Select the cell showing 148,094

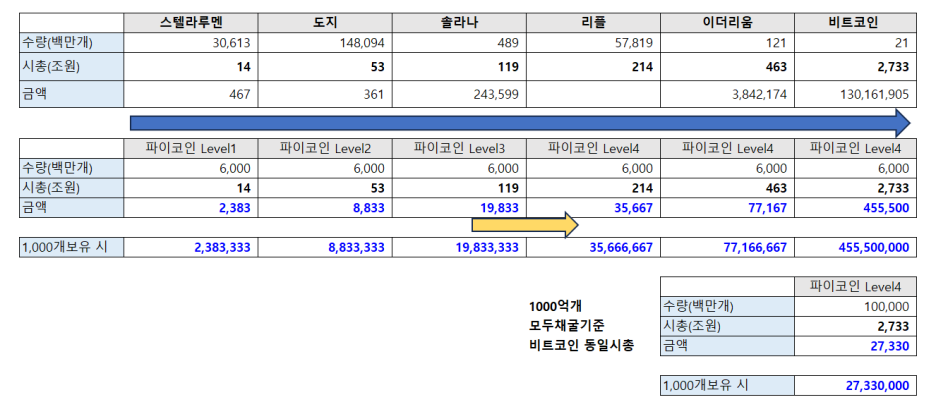[x=325, y=42]
